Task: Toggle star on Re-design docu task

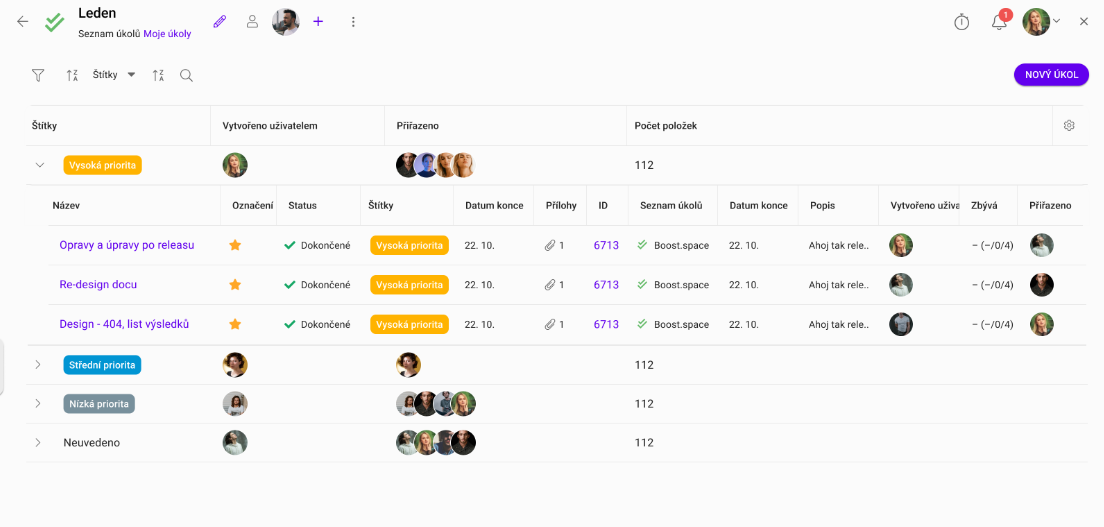Action: 236,285
